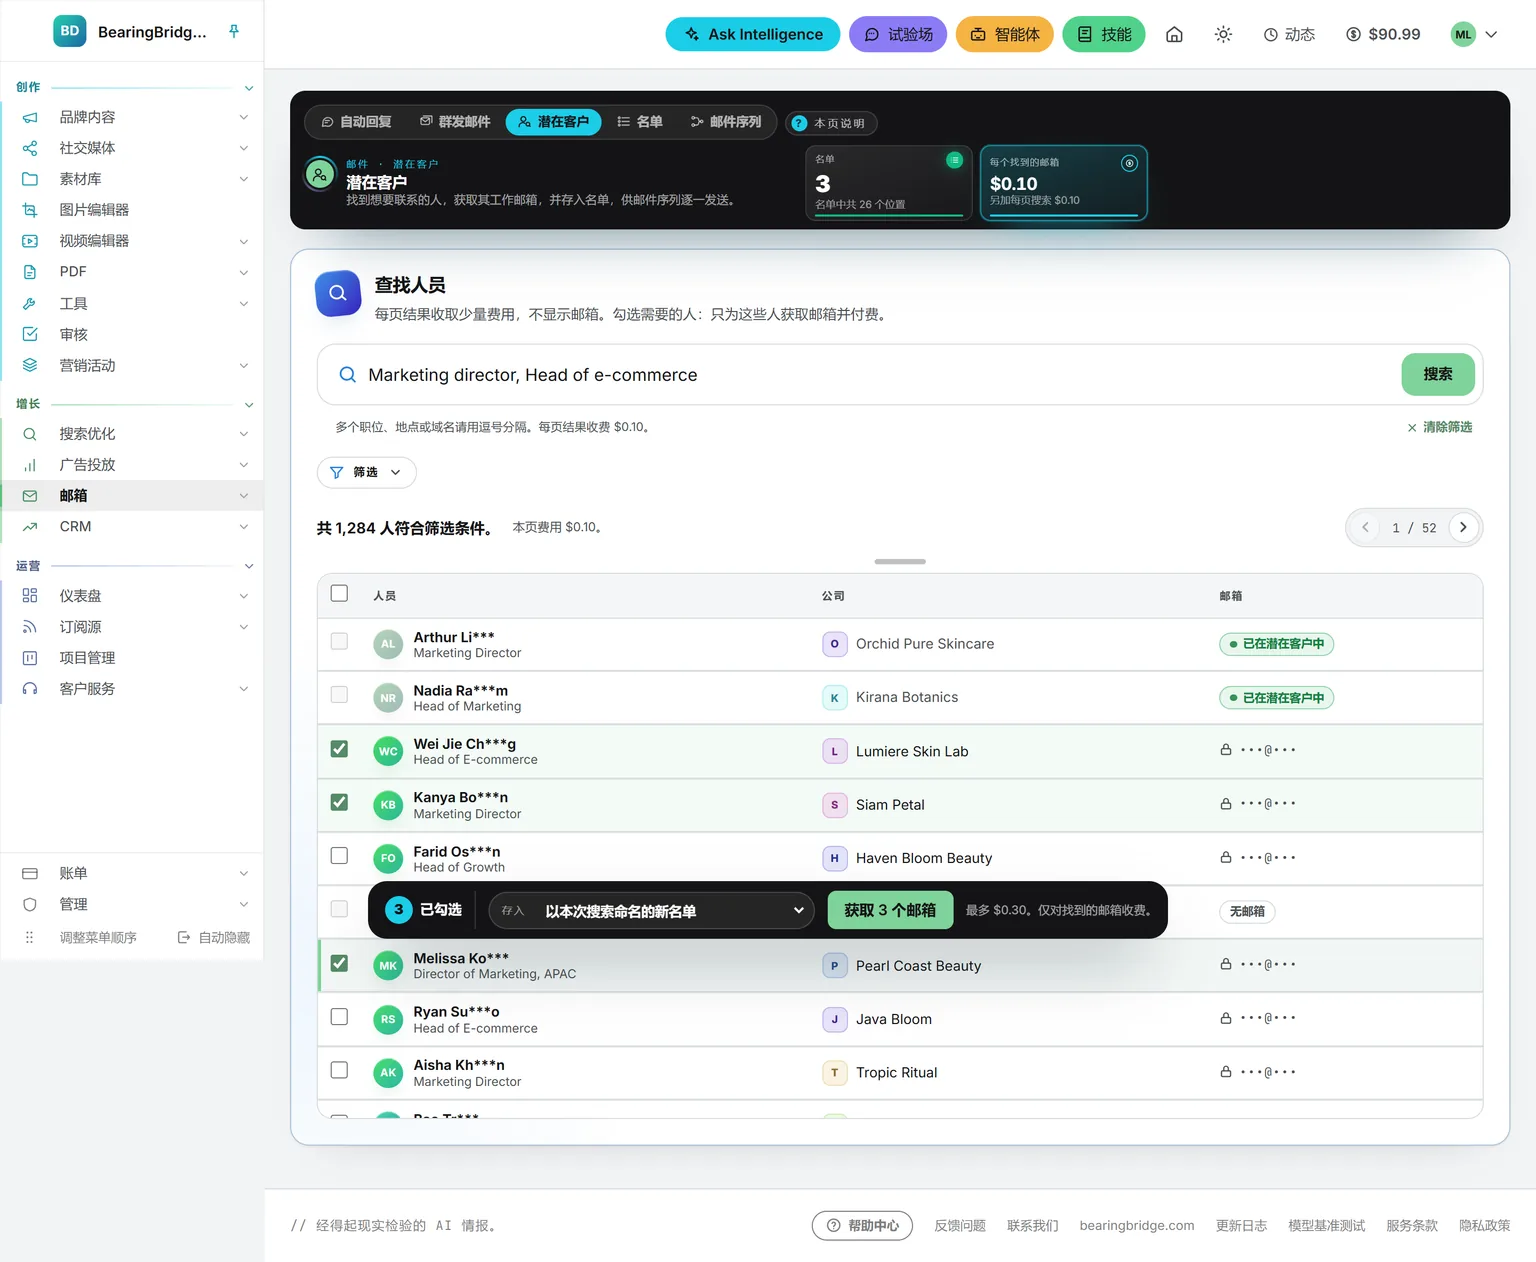Expand the PDF sidebar submenu chevron
The height and width of the screenshot is (1262, 1536).
[244, 272]
